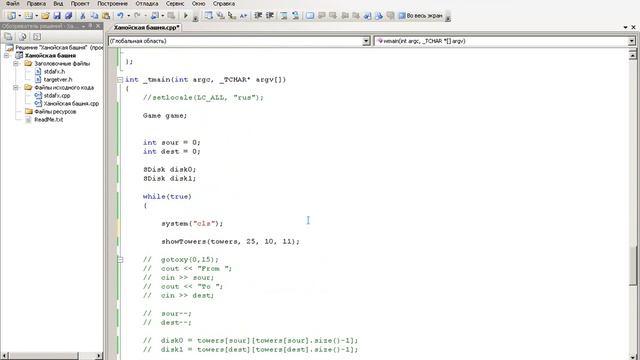Collapse the Заголовочные файлы folder

[x=16, y=64]
